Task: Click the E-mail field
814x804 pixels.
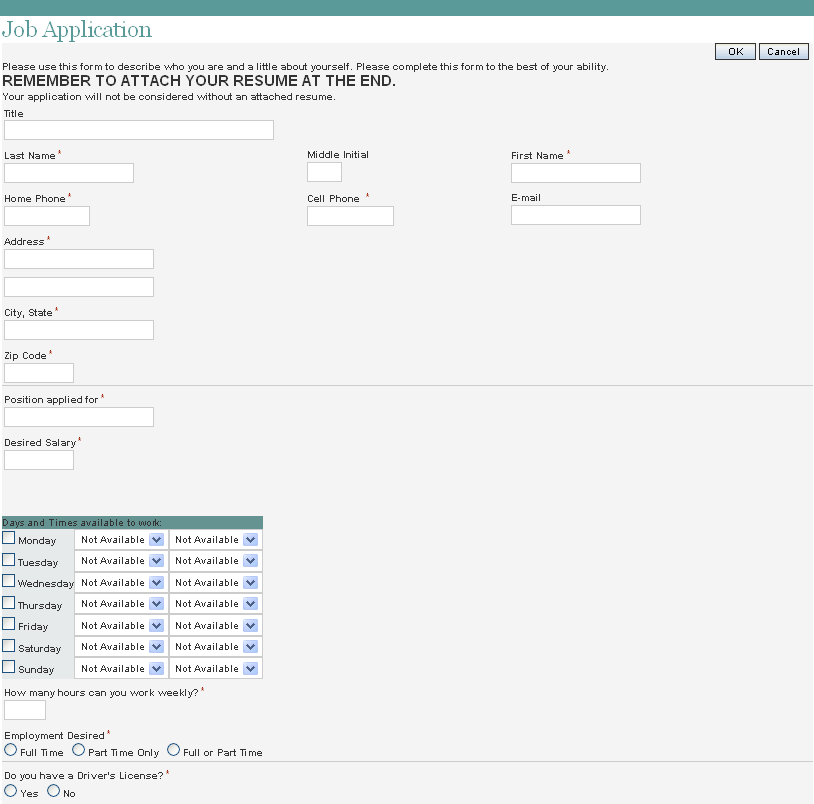Action: point(576,215)
